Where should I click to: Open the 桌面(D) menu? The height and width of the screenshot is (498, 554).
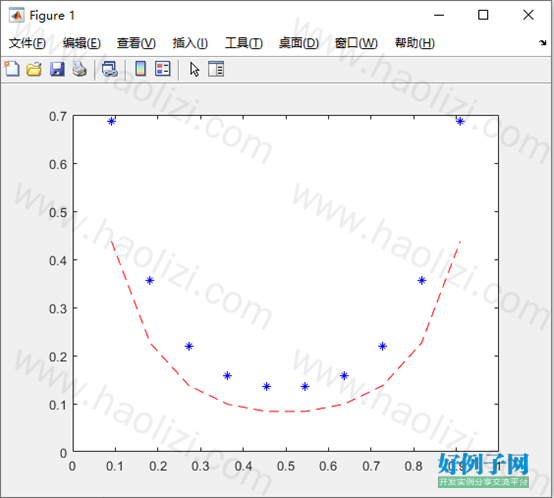pos(299,43)
